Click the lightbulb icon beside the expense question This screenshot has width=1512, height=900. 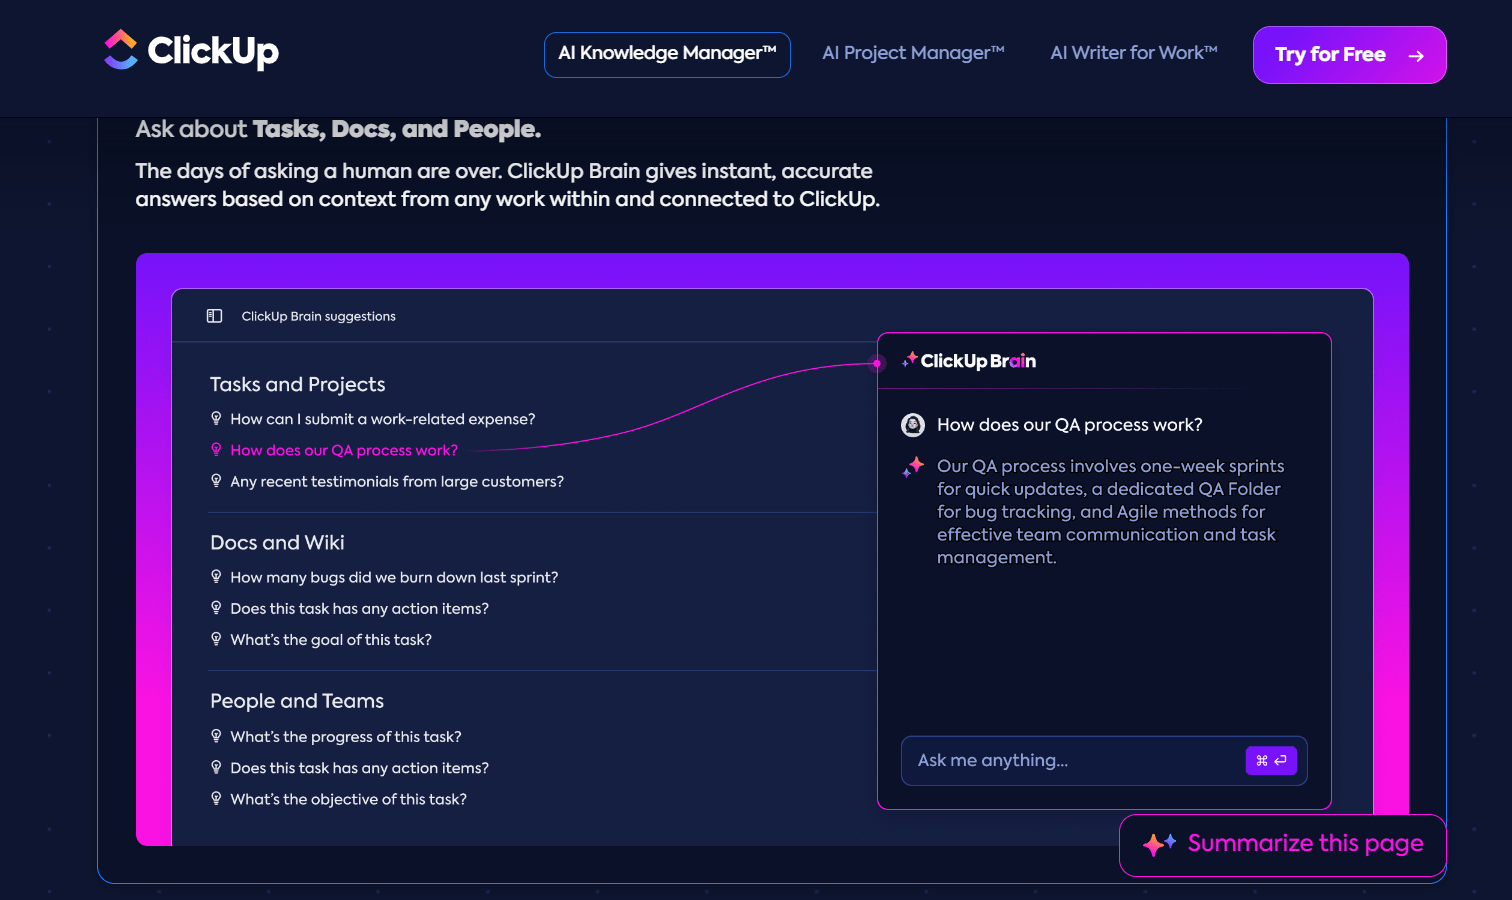pos(216,418)
